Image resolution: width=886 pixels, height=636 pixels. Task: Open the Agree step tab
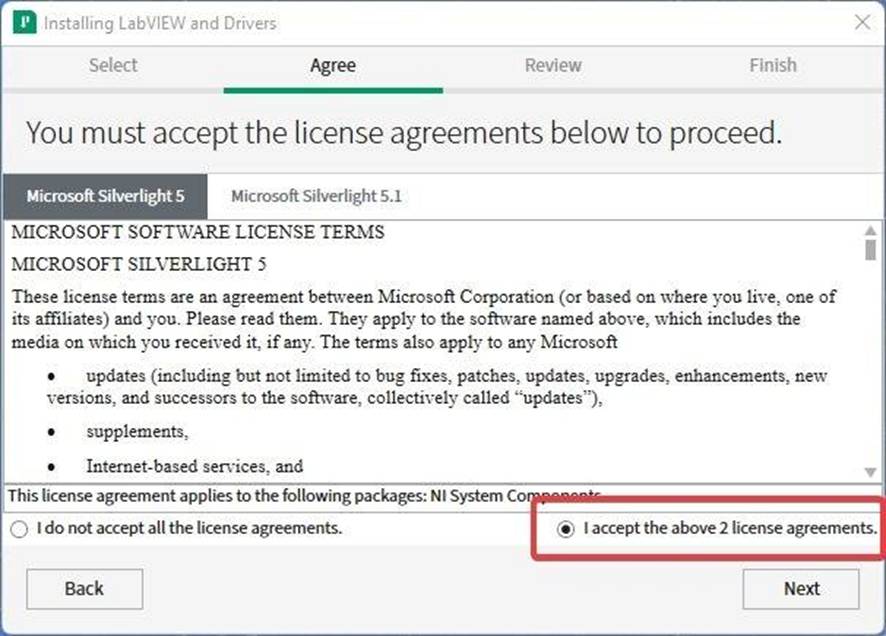[x=333, y=66]
